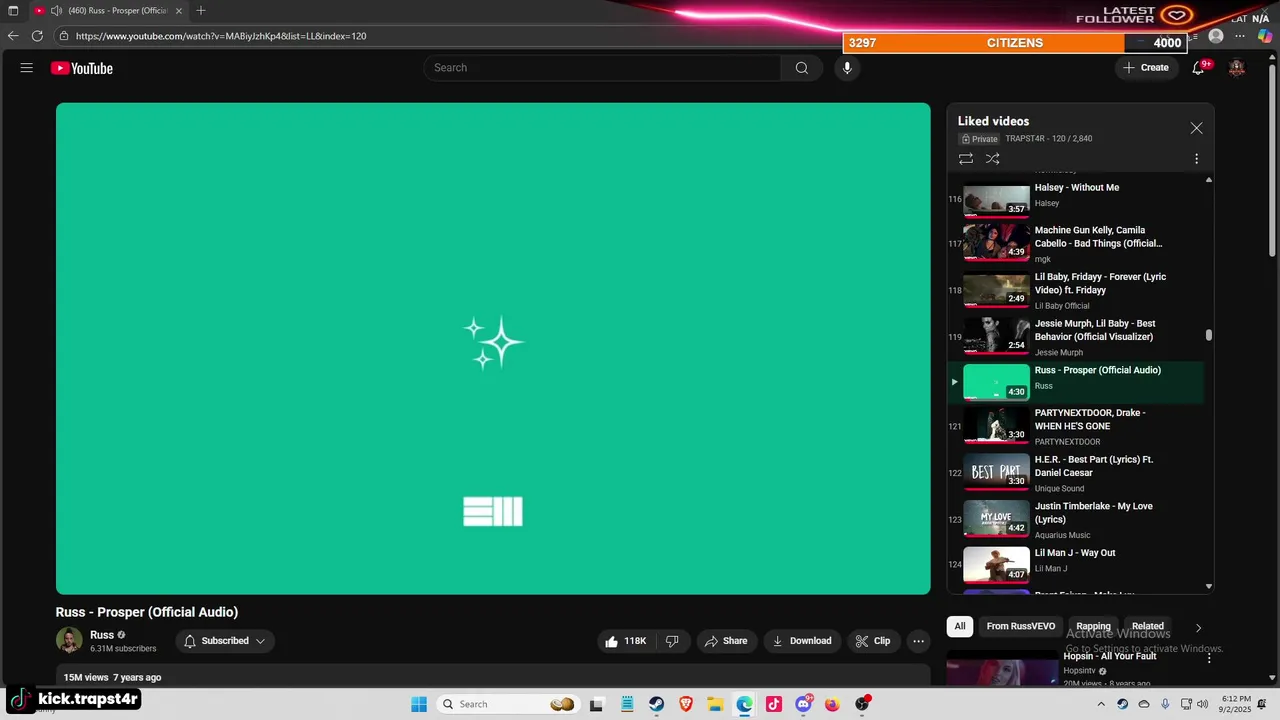
Task: Open YouTube notifications bell
Action: [x=1198, y=68]
